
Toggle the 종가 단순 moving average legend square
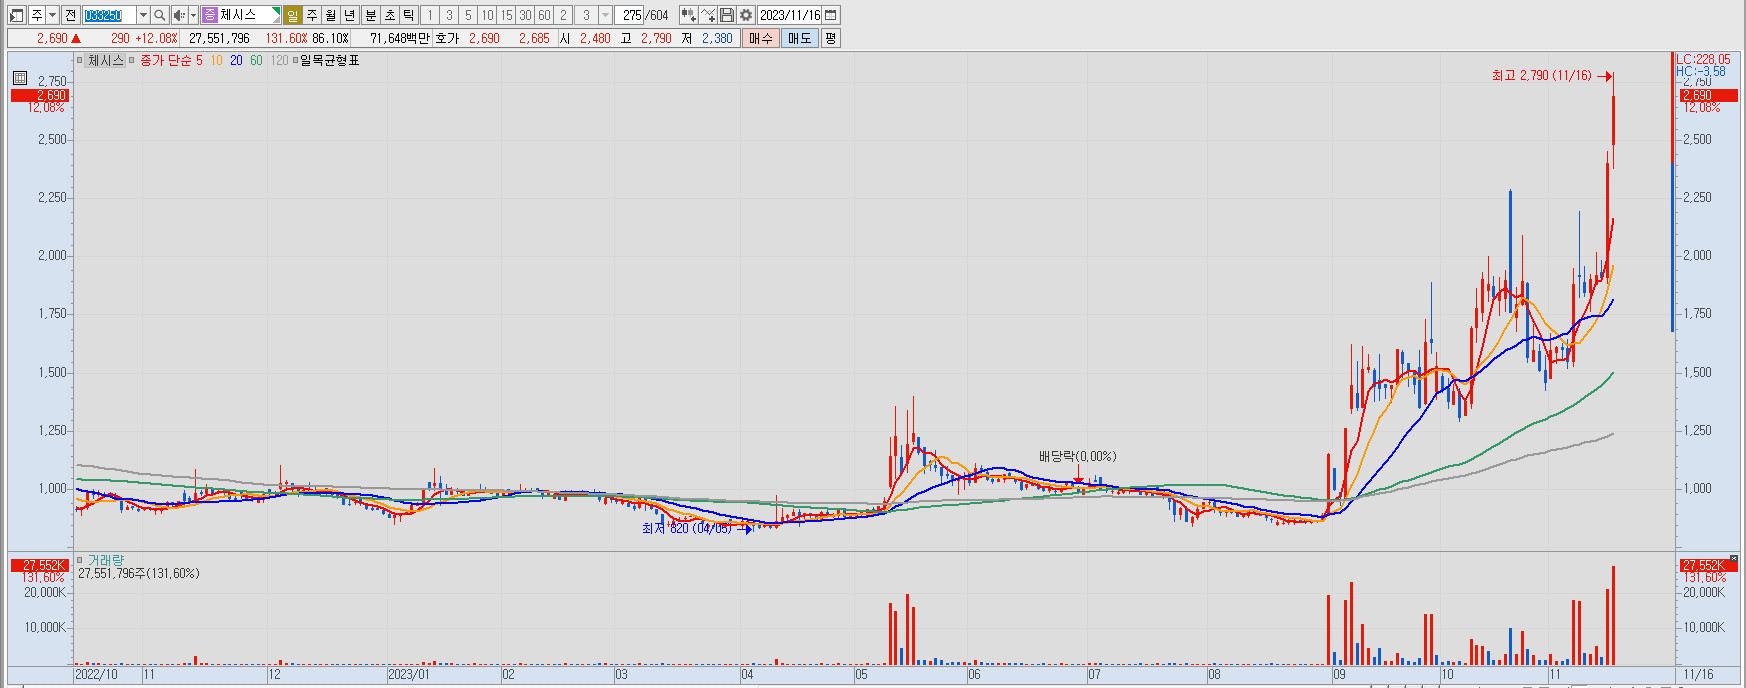point(132,61)
